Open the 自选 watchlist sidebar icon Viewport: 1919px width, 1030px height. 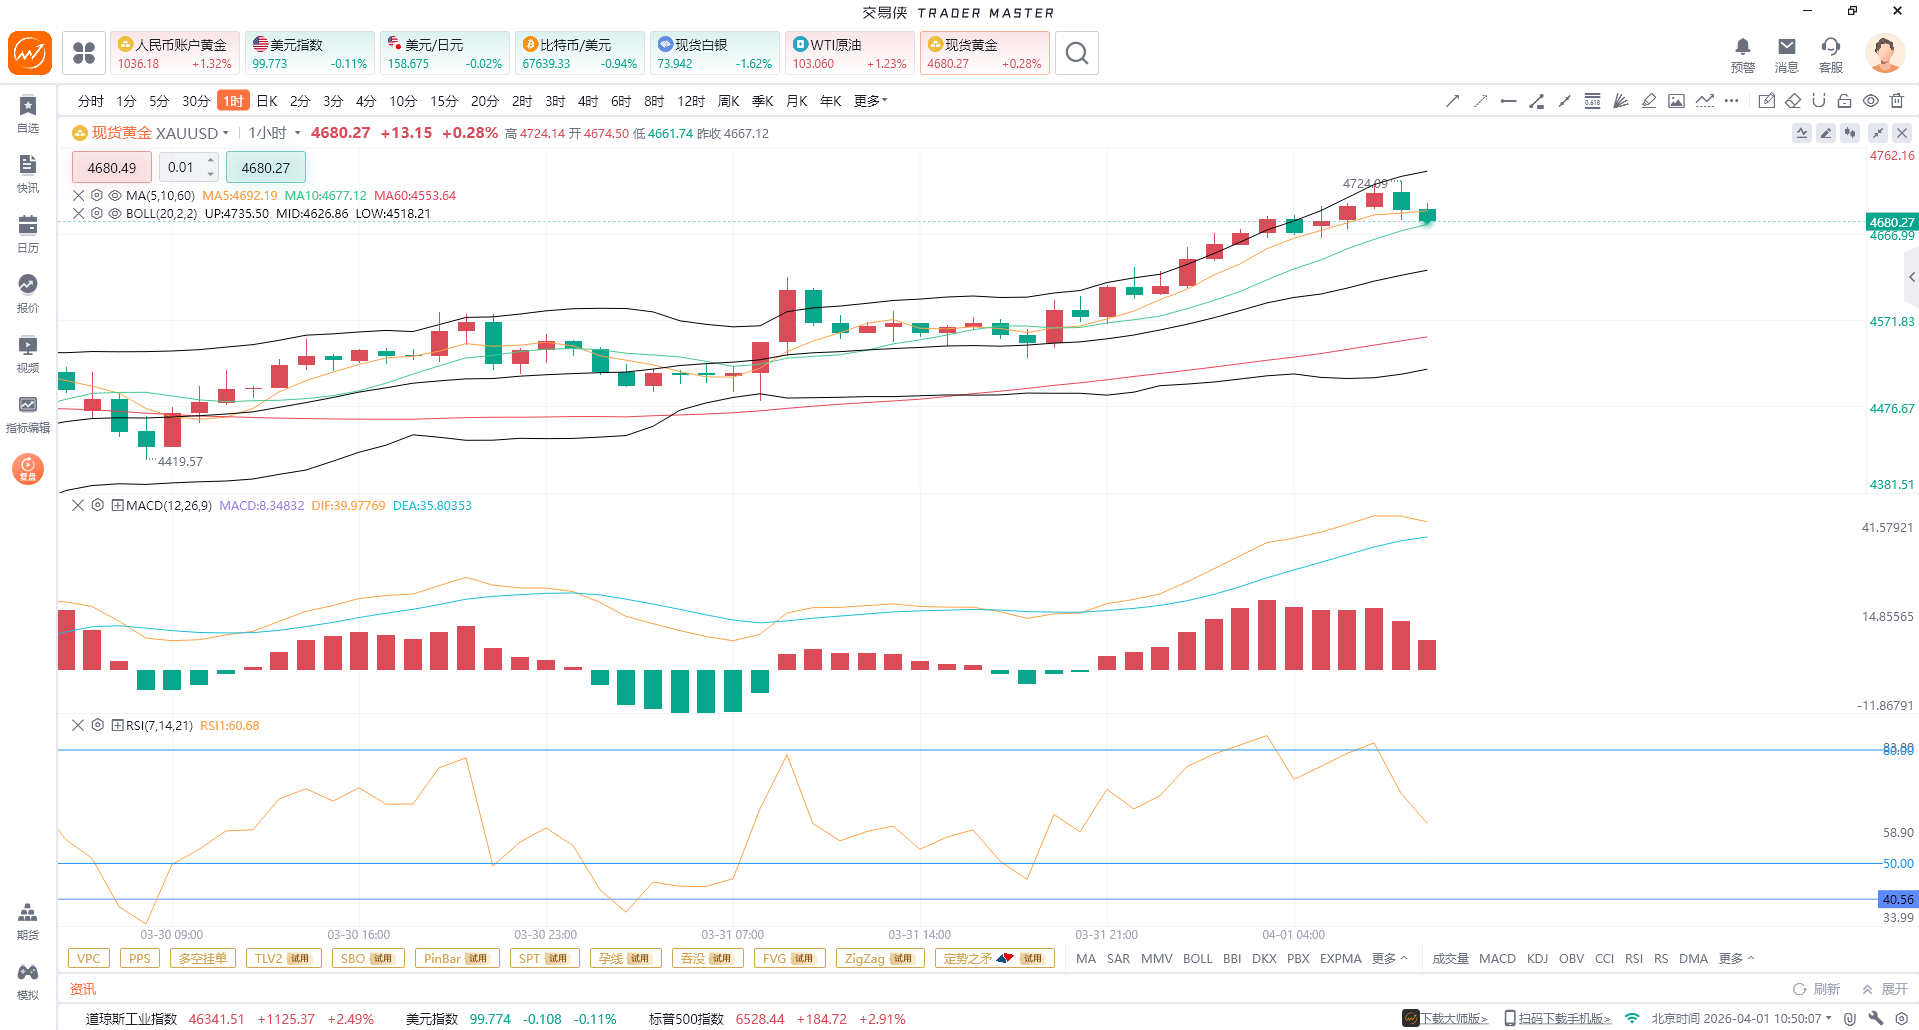[28, 114]
